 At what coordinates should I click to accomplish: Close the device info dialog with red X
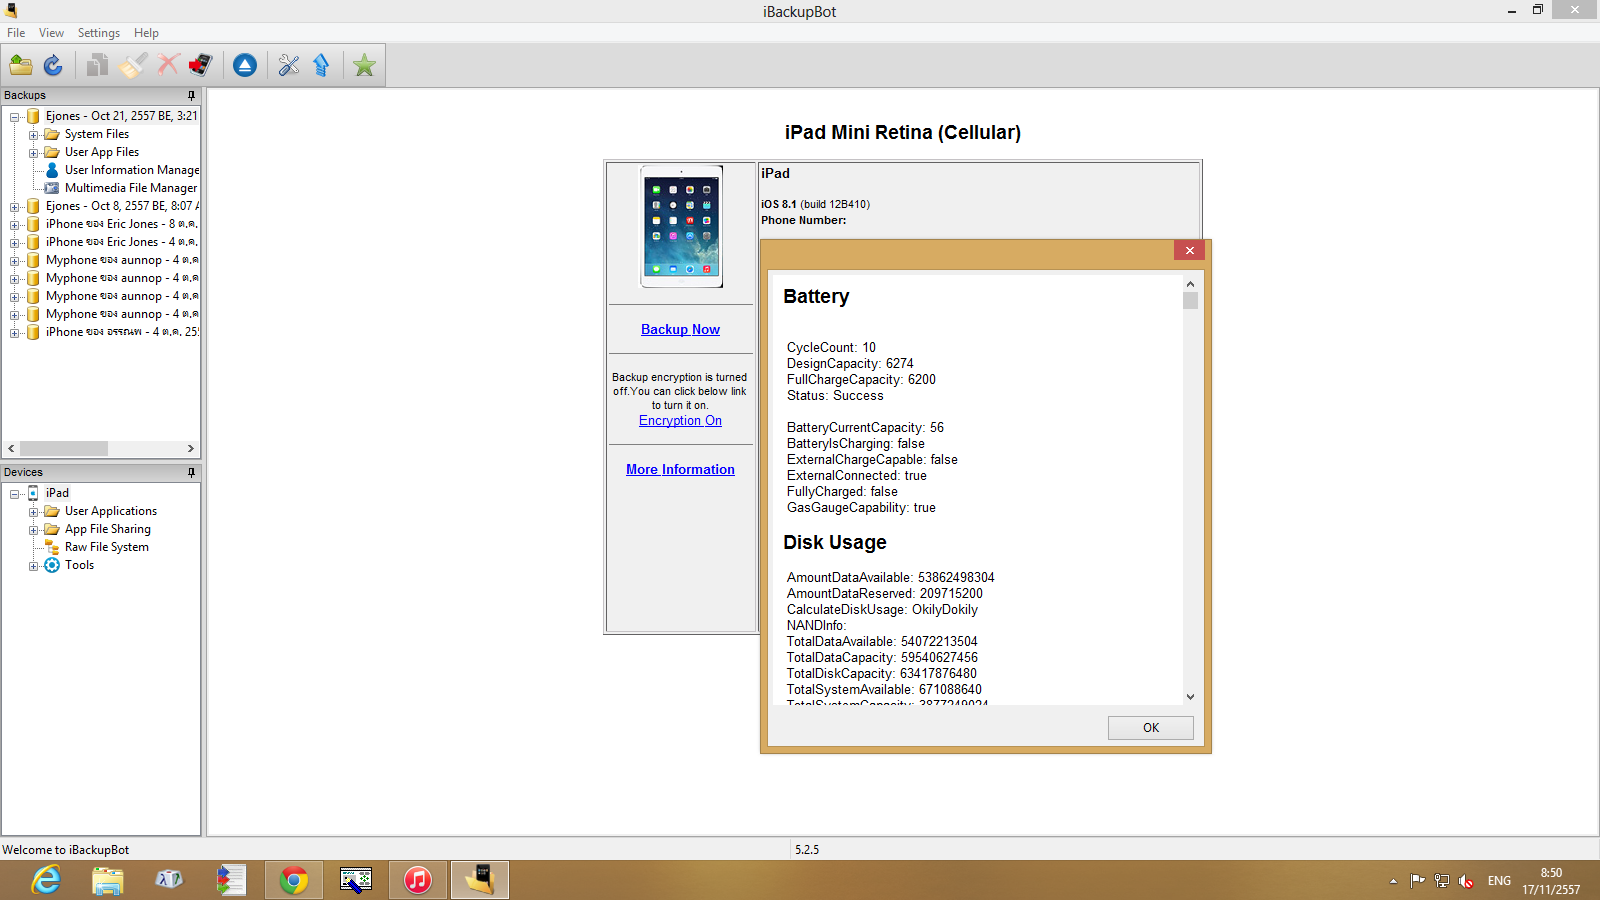click(x=1190, y=250)
